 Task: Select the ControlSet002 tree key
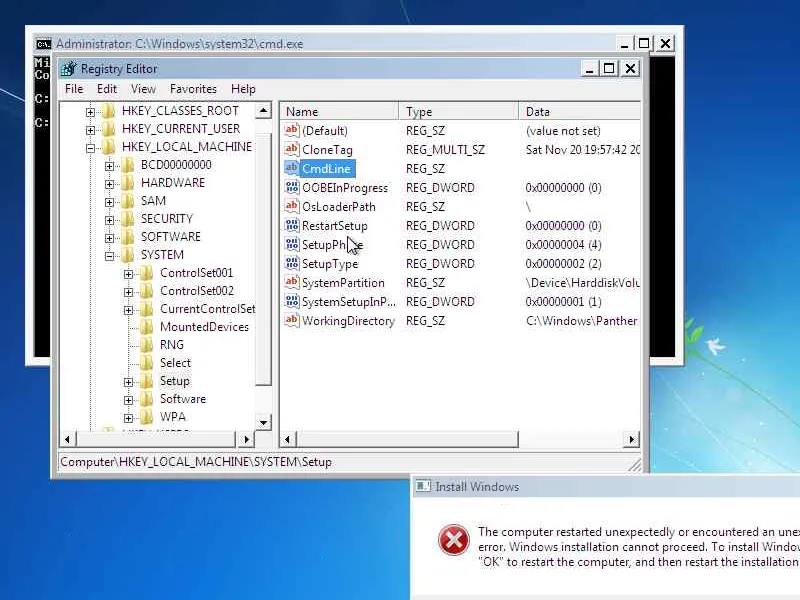point(196,291)
